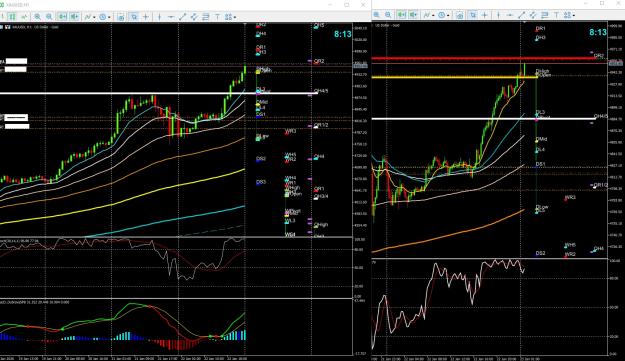
Task: Click the 8:13 candle timer on left chart
Action: tap(343, 34)
